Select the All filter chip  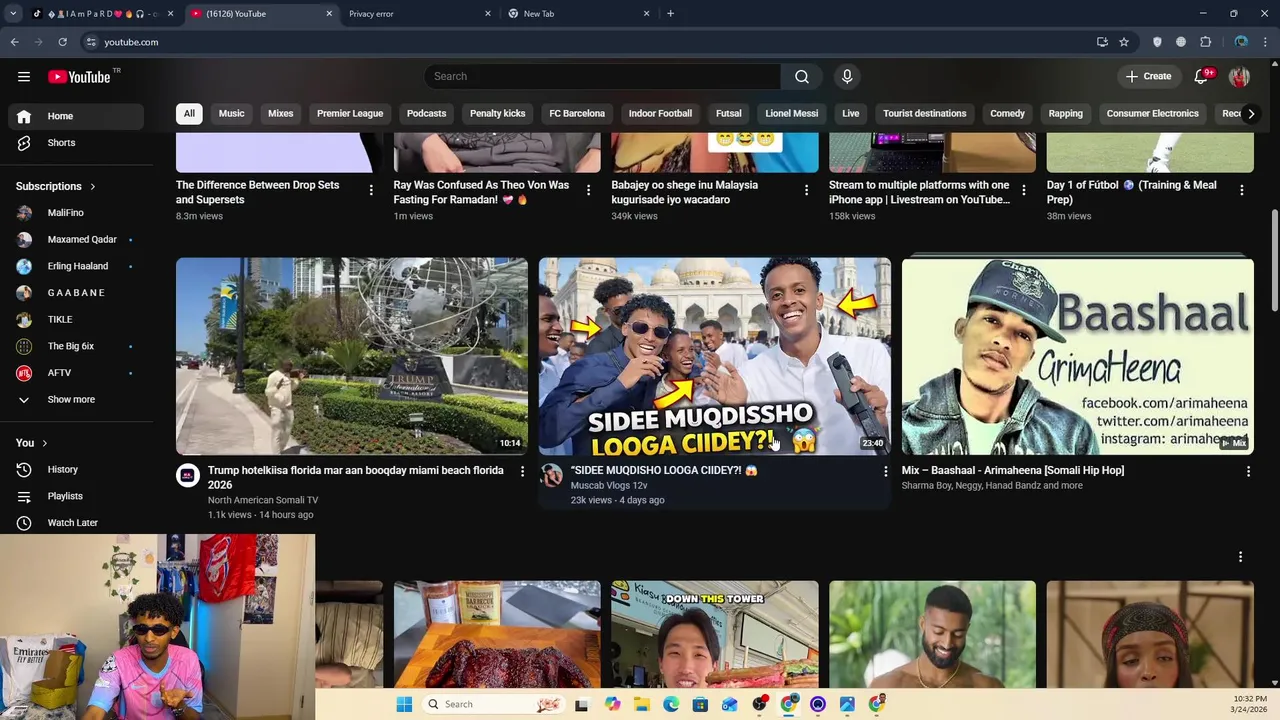pos(189,113)
